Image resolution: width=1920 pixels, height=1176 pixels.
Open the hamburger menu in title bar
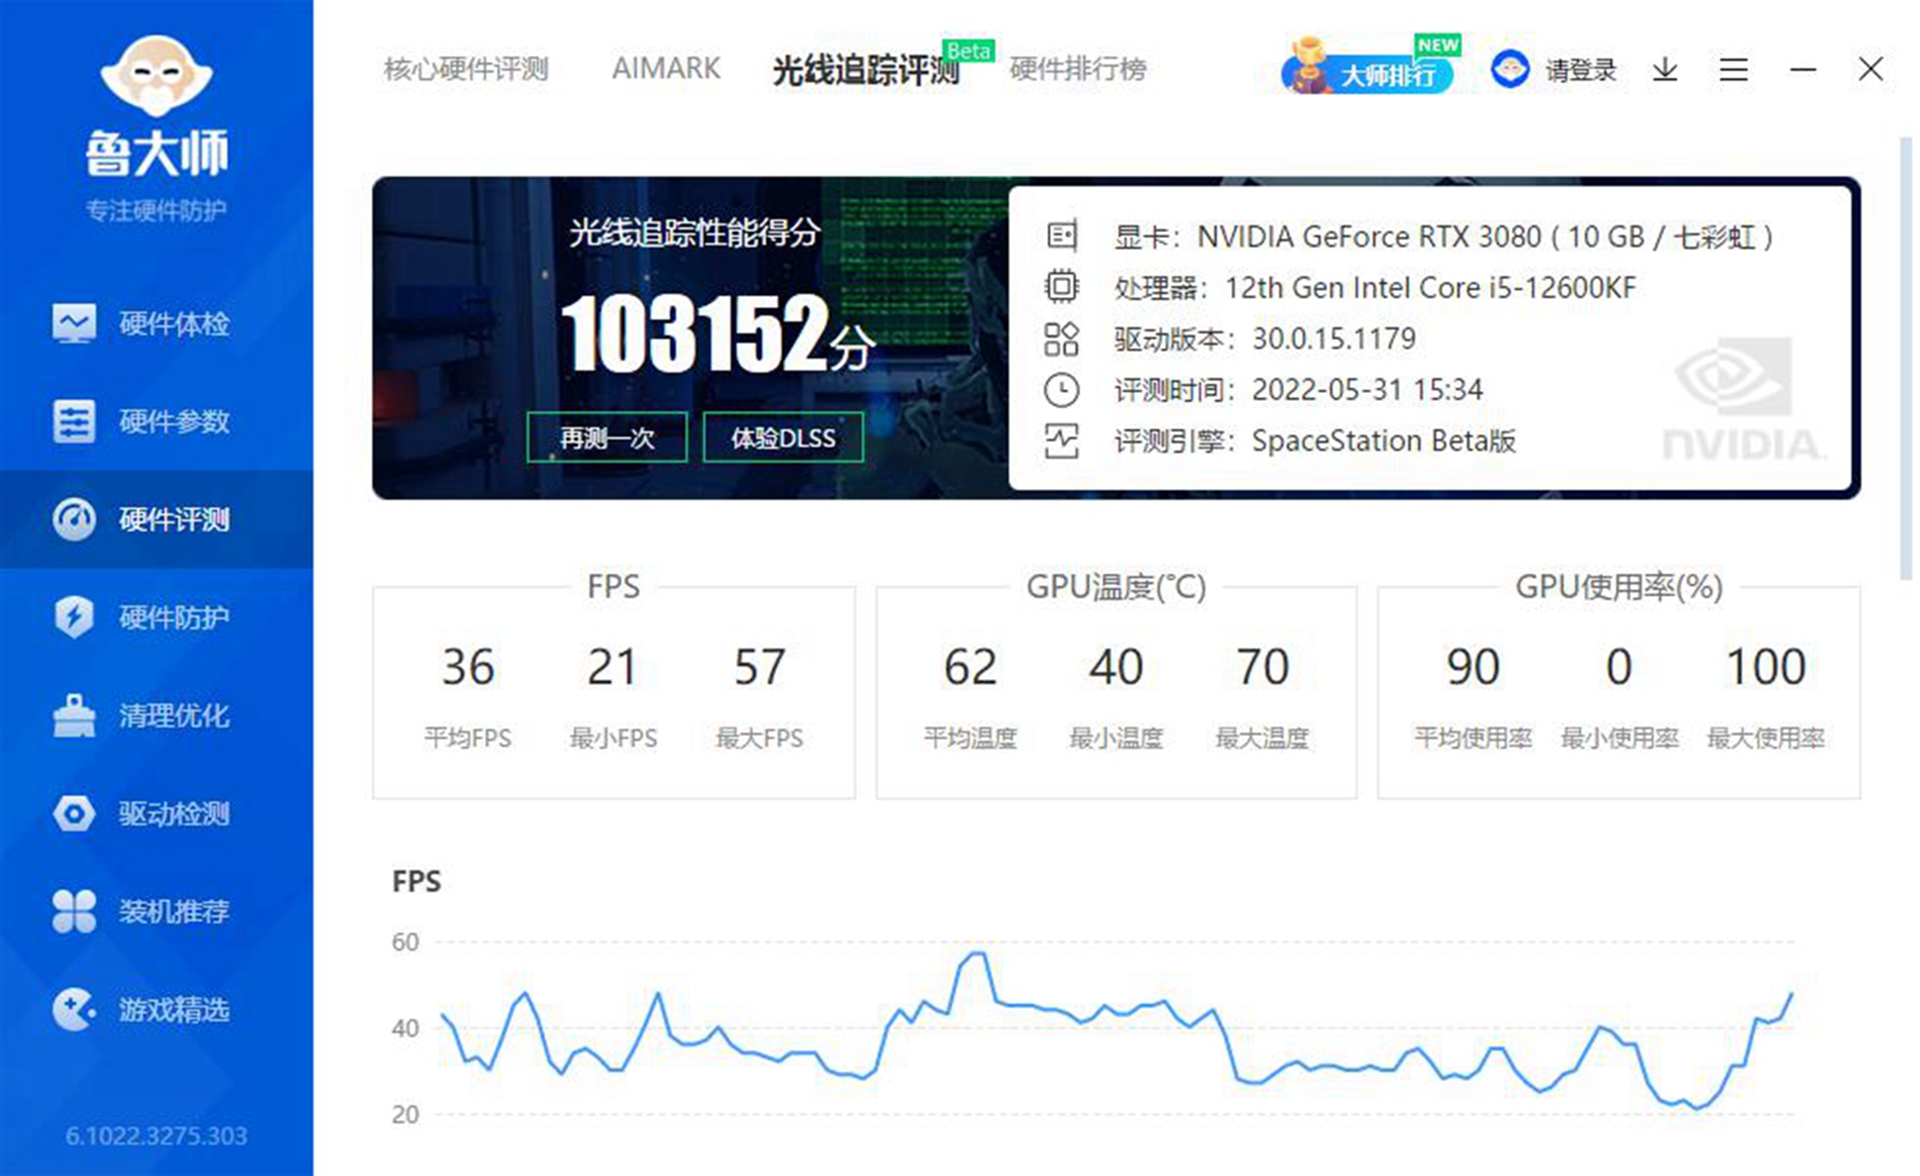pyautogui.click(x=1733, y=69)
